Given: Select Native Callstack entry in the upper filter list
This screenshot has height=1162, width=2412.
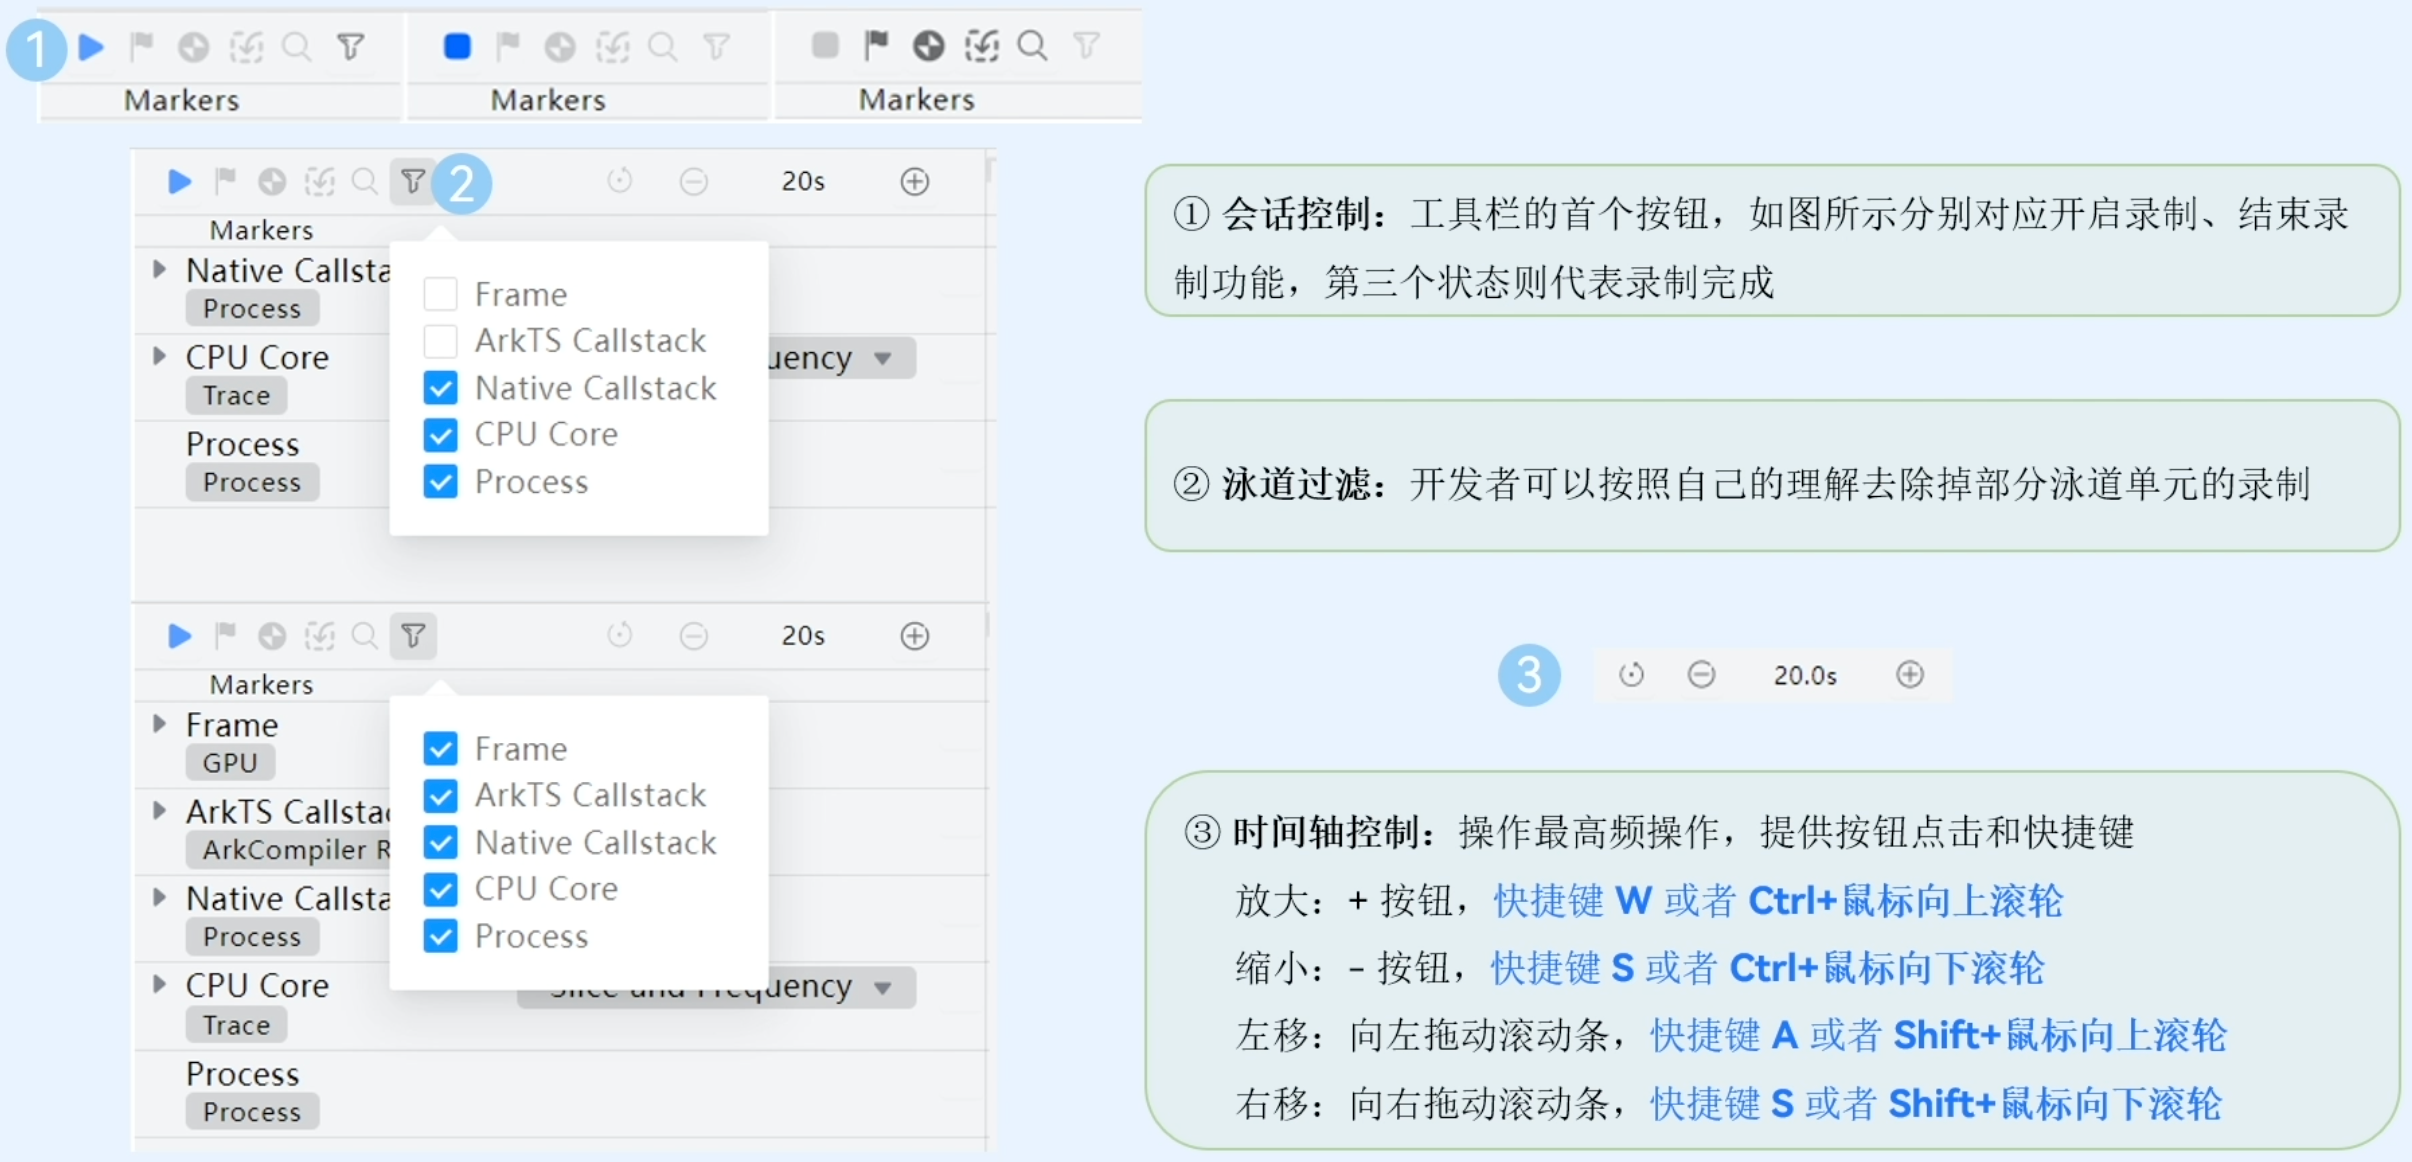Looking at the screenshot, I should click(595, 388).
